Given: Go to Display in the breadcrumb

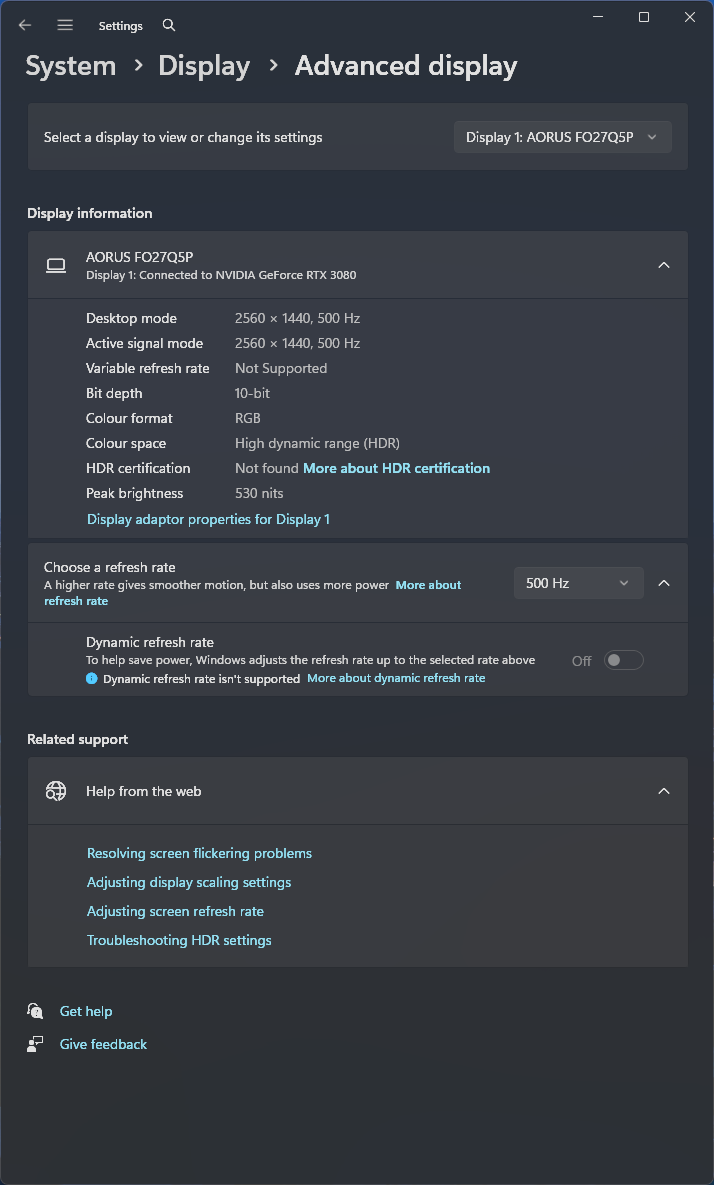Looking at the screenshot, I should 204,66.
